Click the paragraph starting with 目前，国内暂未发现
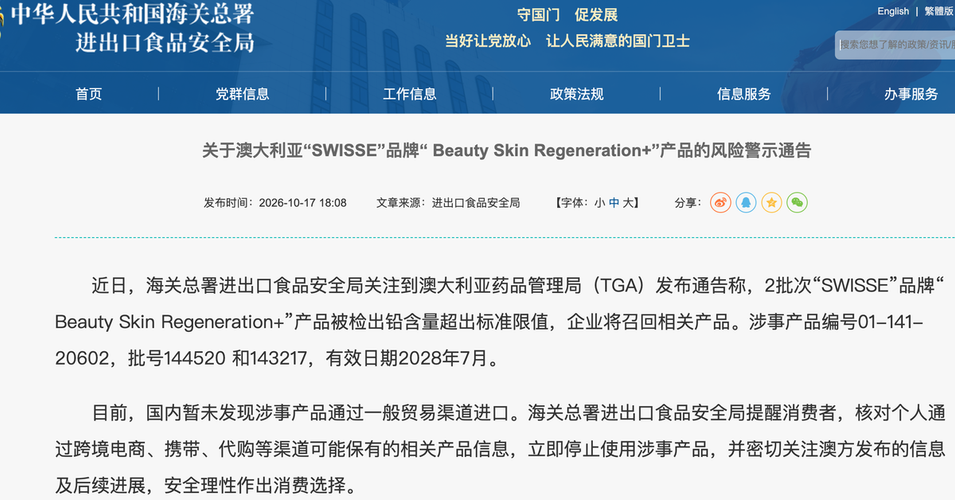This screenshot has width=955, height=500. click(500, 449)
